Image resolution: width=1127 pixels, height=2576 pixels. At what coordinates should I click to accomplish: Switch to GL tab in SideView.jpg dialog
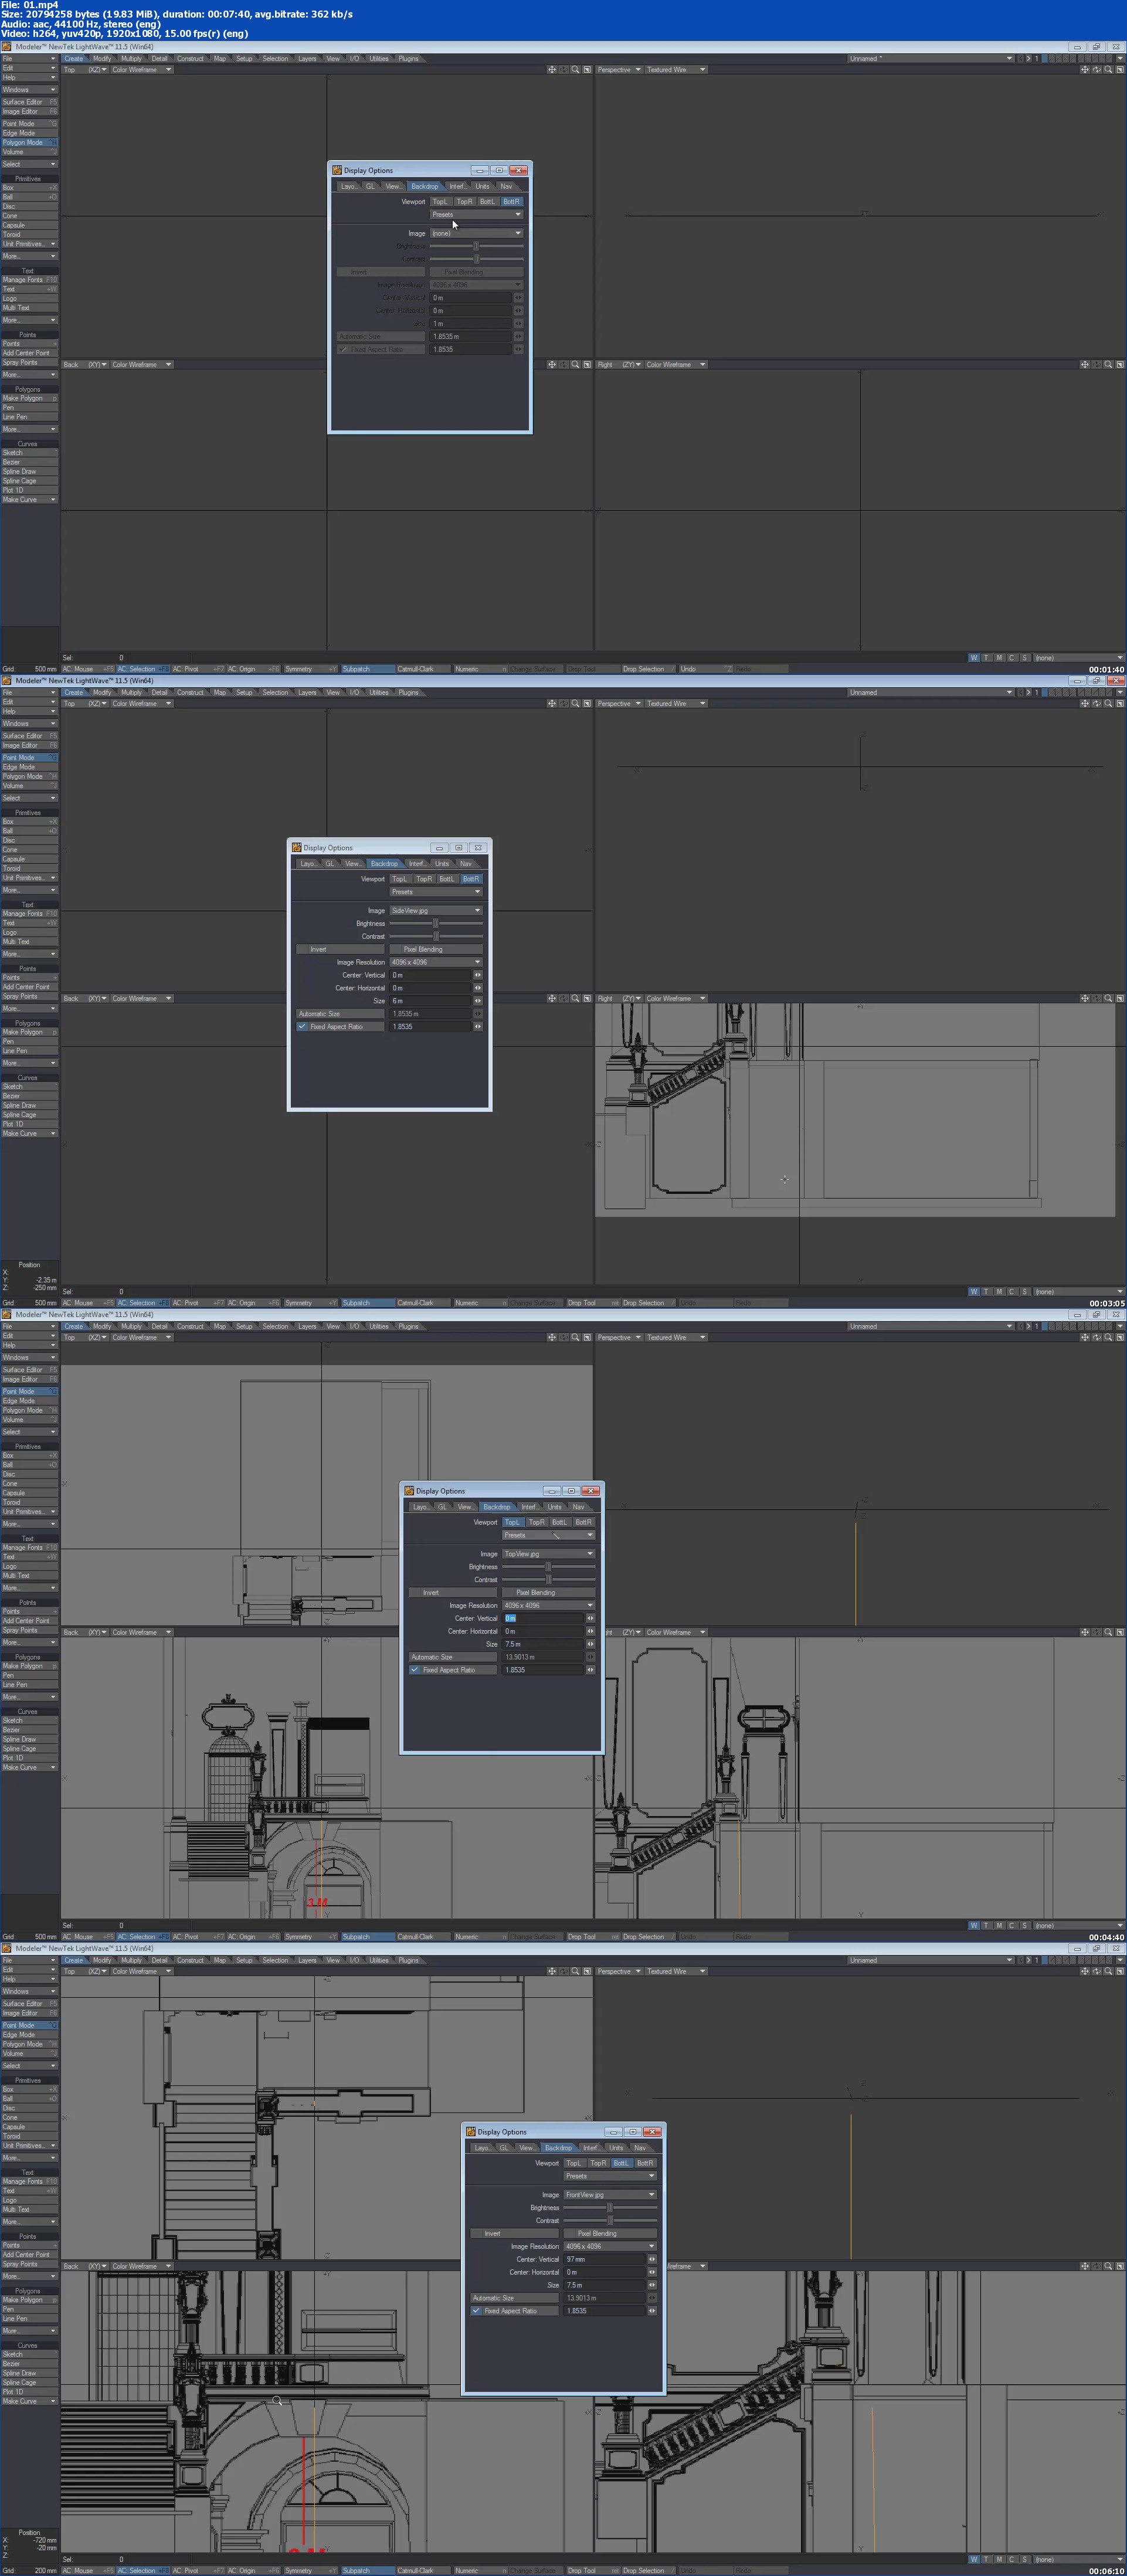329,864
